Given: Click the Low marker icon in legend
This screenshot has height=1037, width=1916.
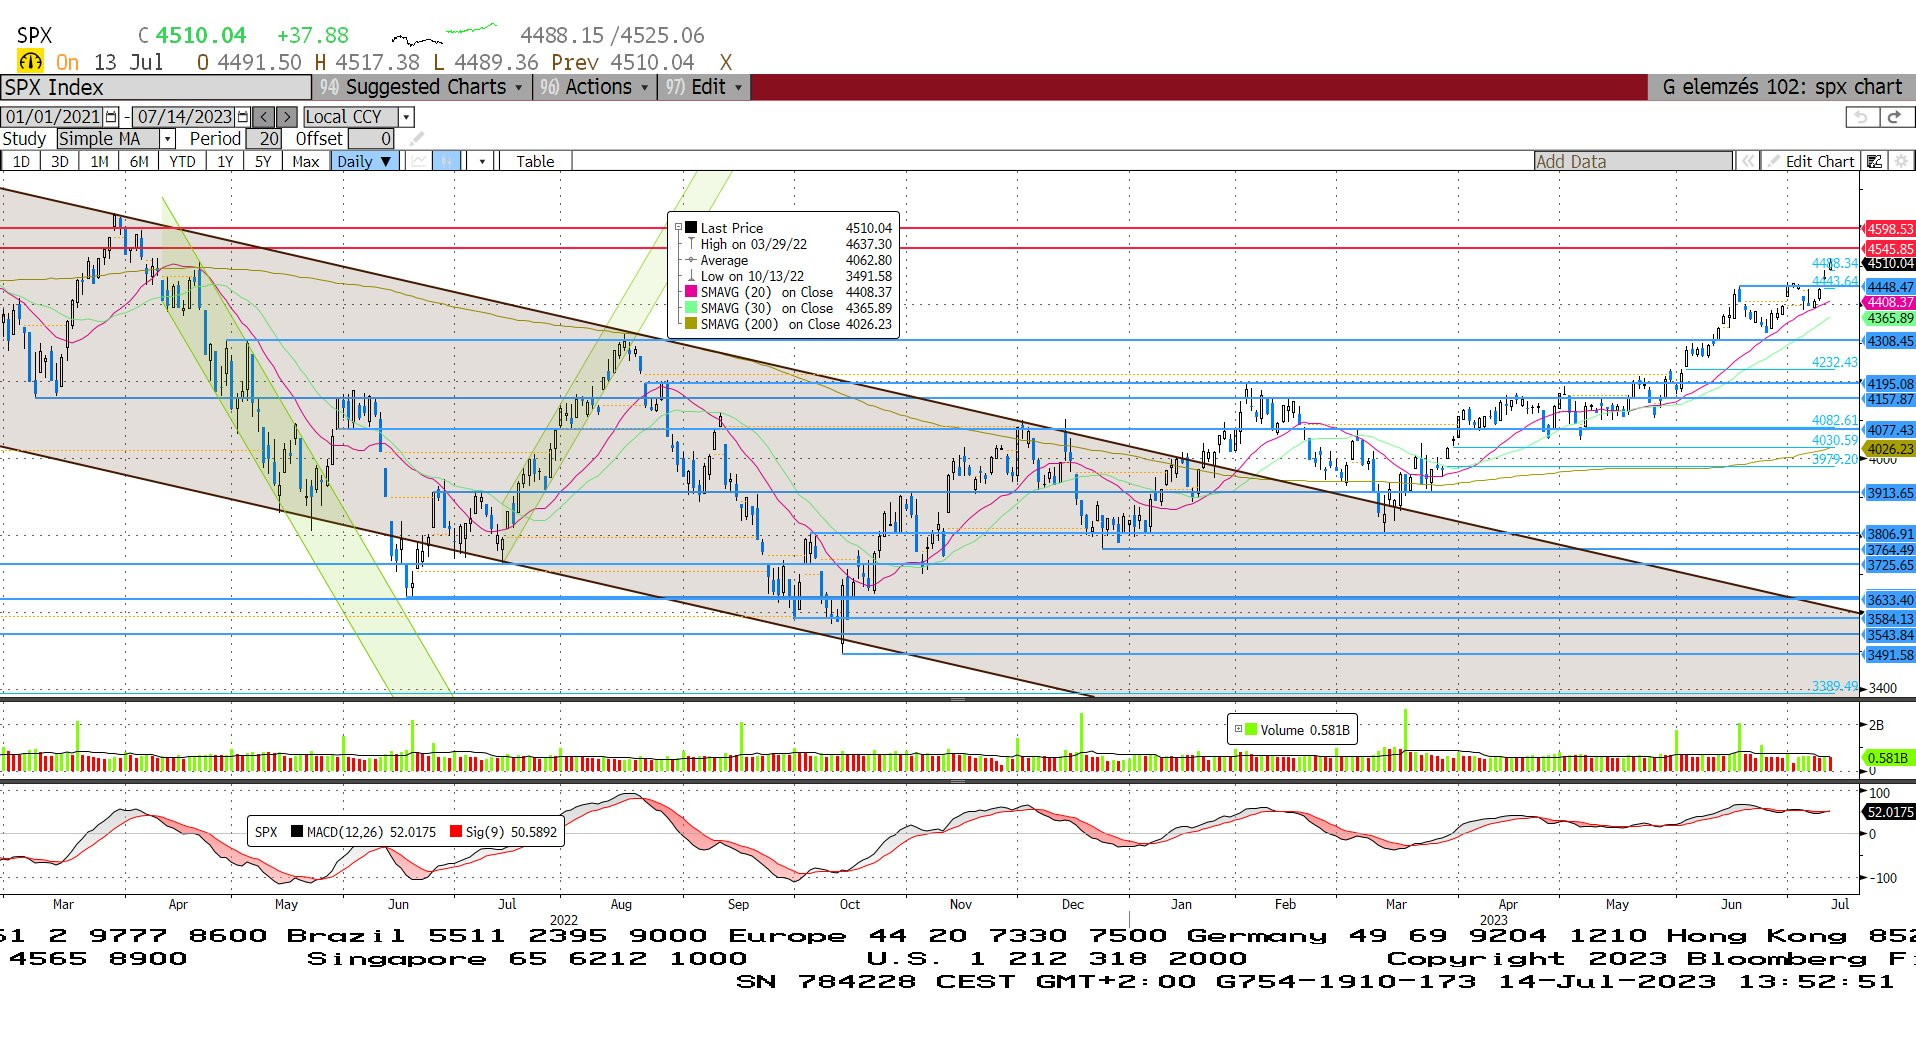Looking at the screenshot, I should coord(691,276).
